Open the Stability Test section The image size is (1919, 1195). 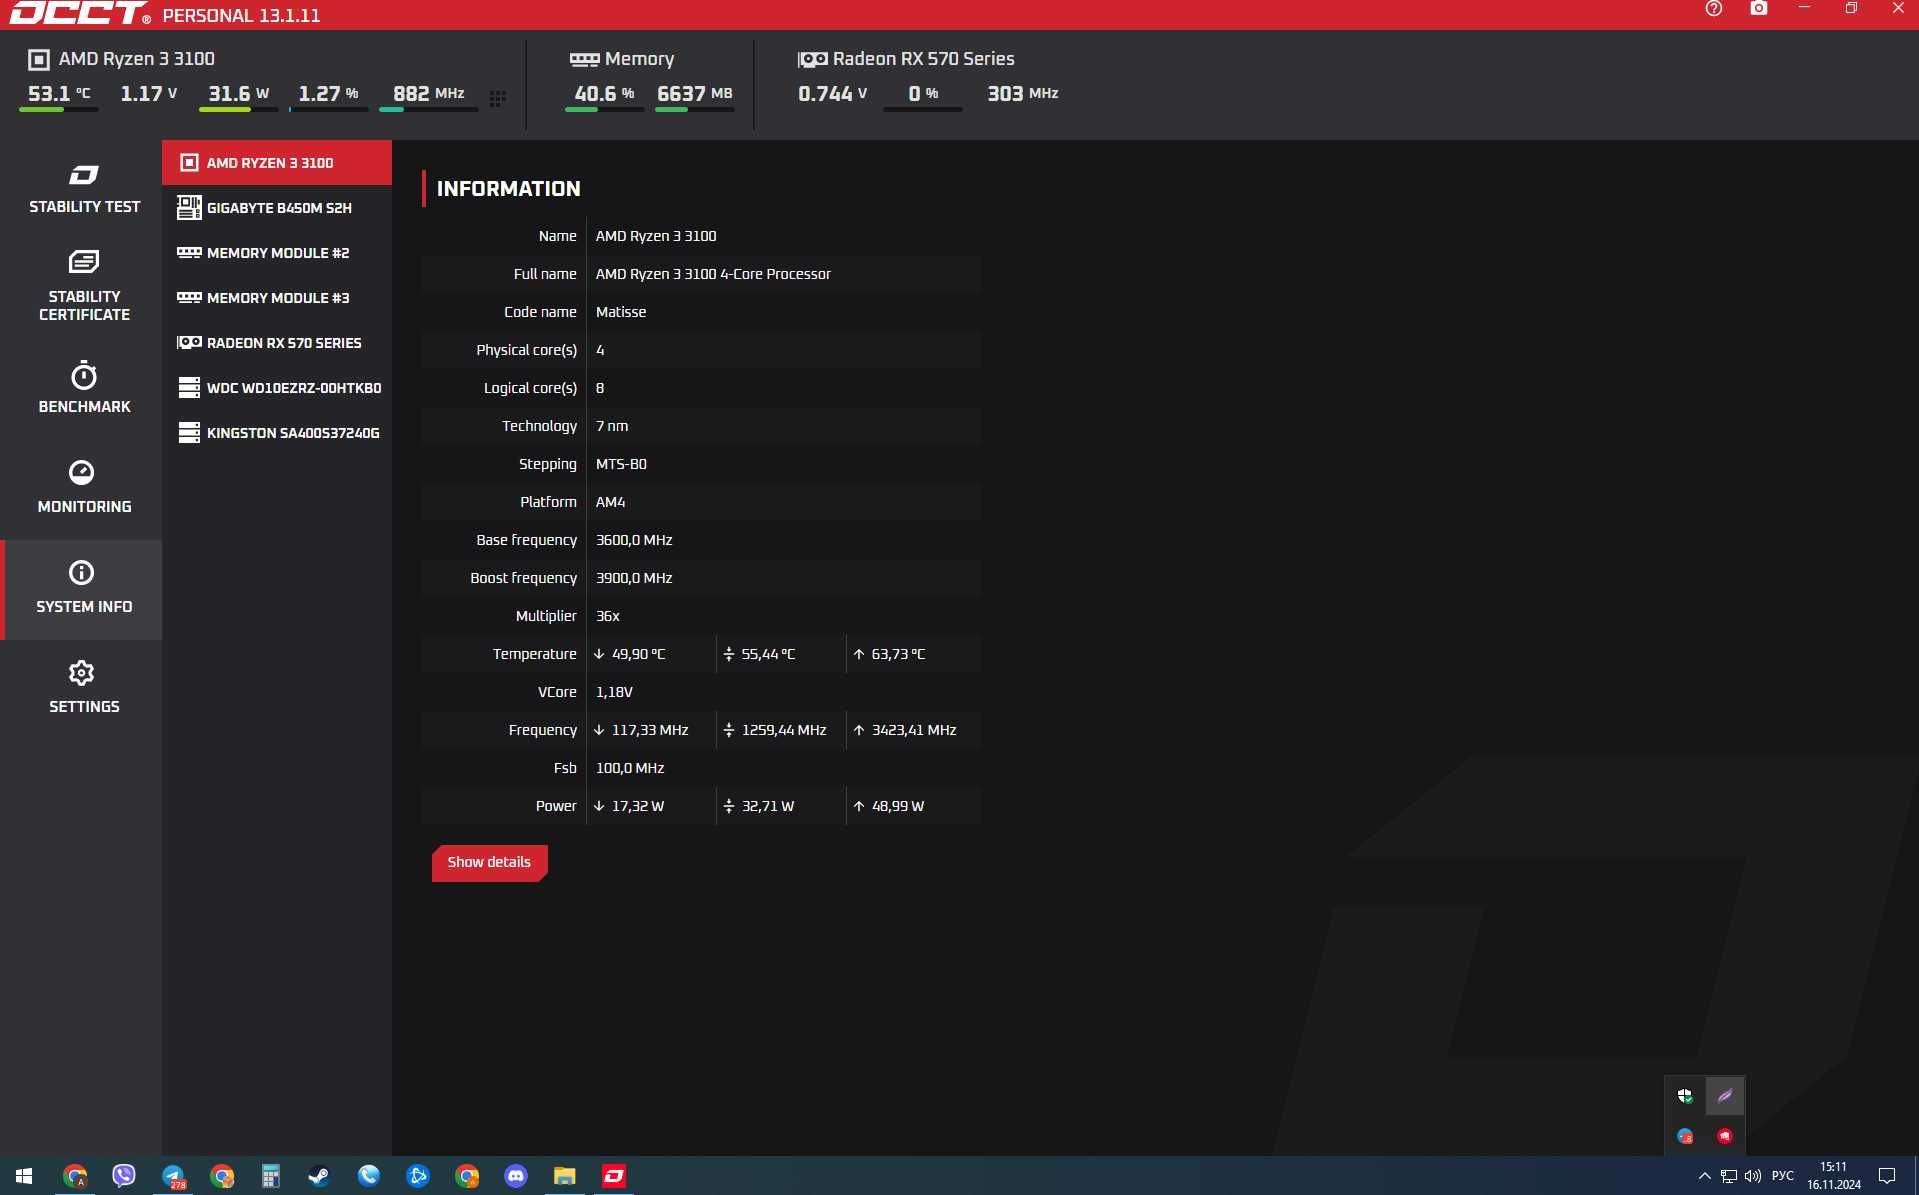(x=84, y=189)
